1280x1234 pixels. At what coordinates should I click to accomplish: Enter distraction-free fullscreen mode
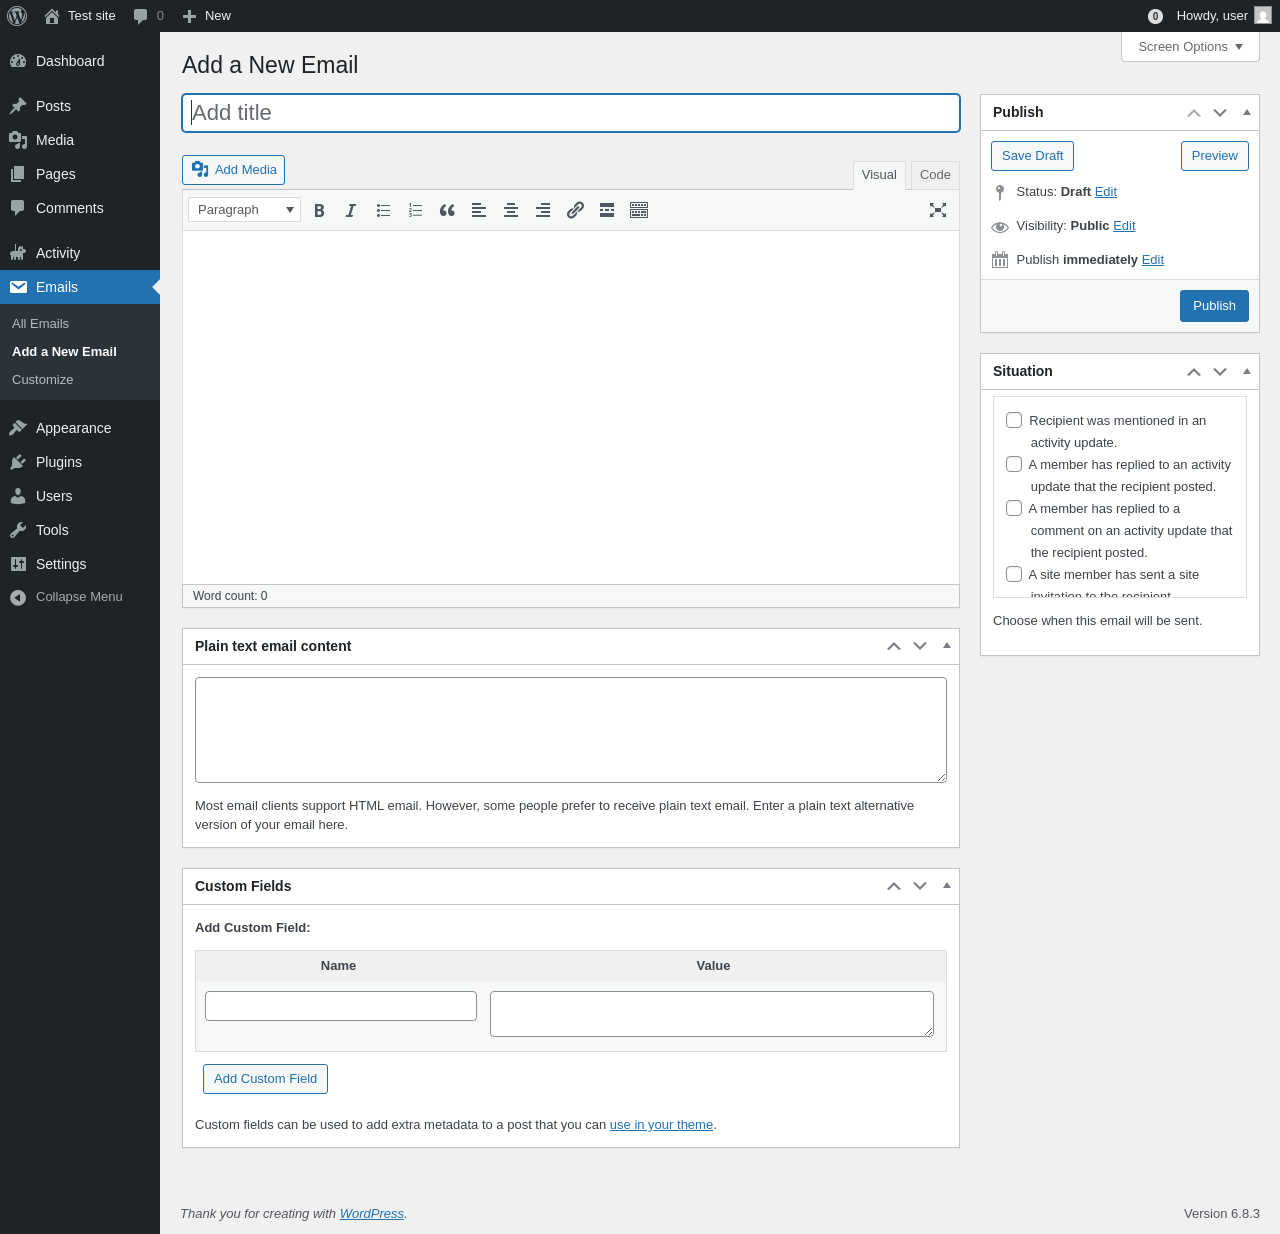tap(938, 210)
